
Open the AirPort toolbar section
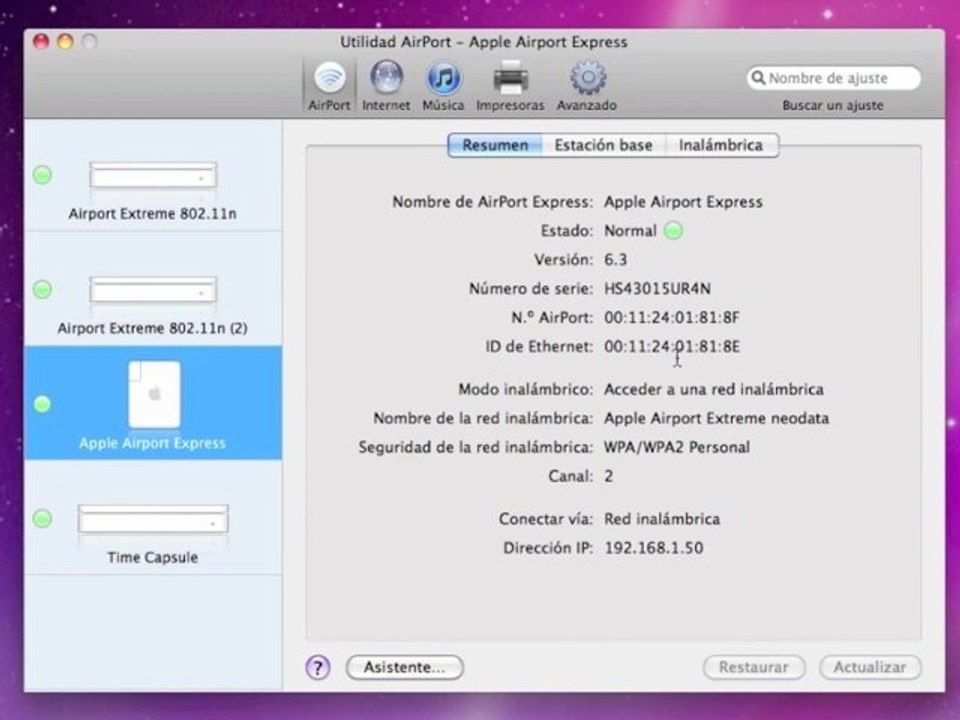[x=329, y=86]
